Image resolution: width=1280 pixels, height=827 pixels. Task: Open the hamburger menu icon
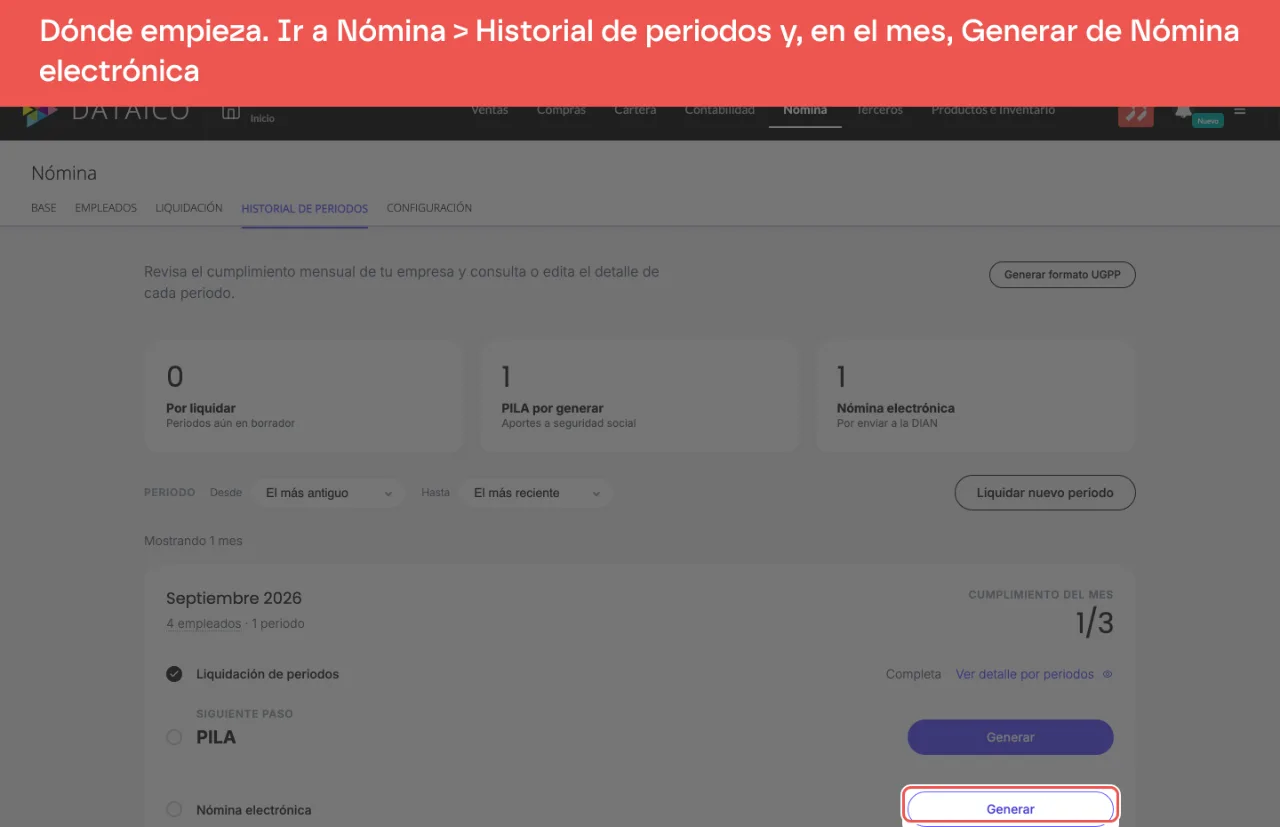pos(1240,111)
